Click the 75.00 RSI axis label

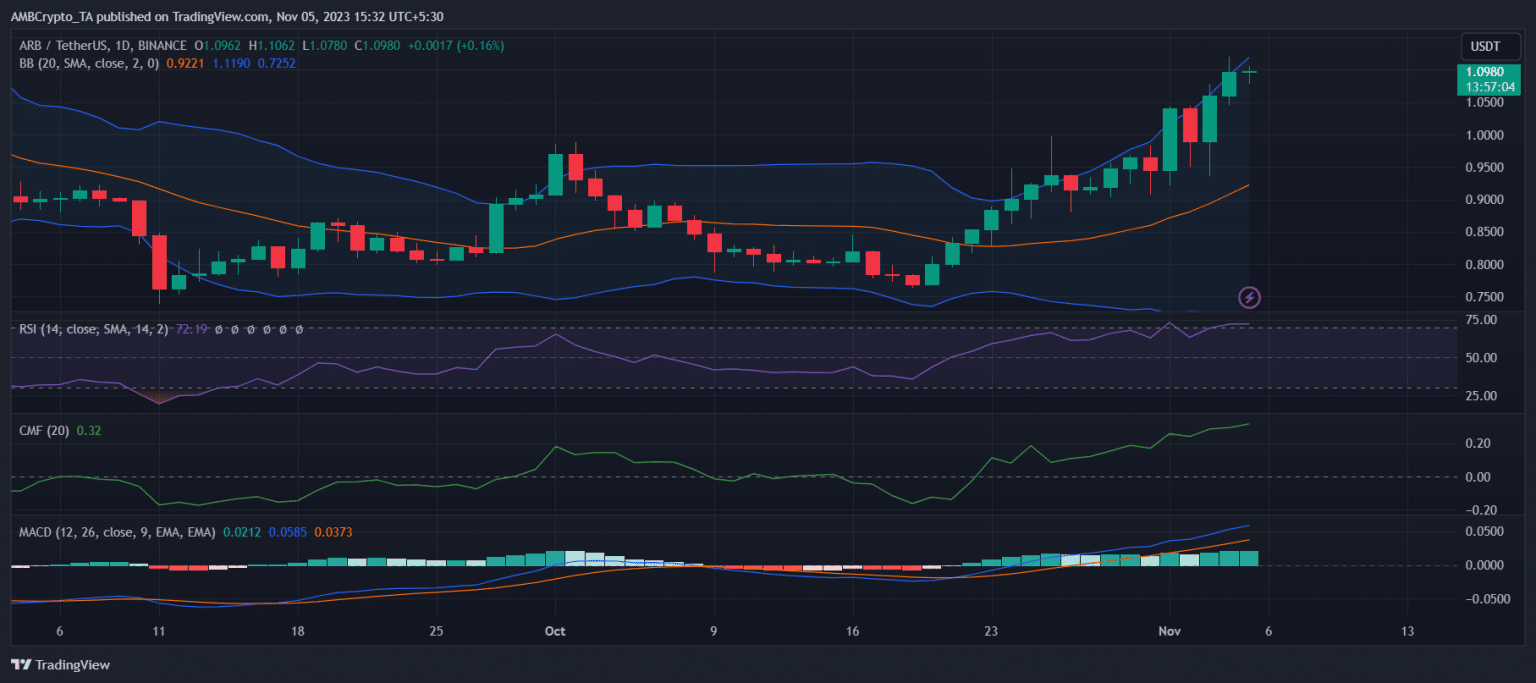click(1479, 319)
